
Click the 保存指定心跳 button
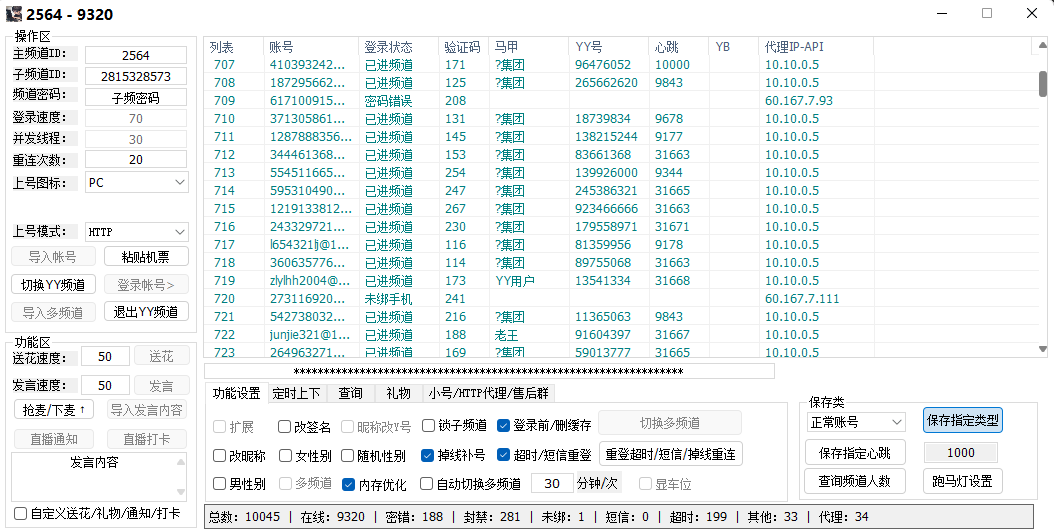coord(854,453)
